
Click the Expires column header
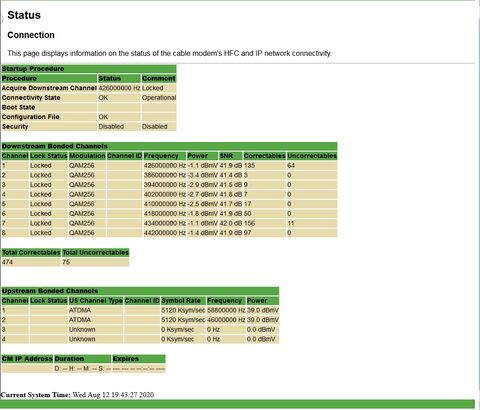(x=126, y=359)
